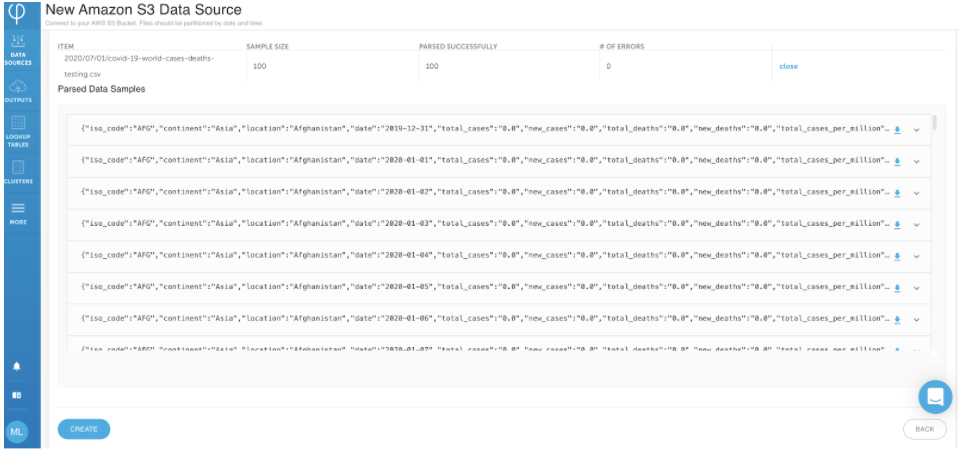Expand the 2020-01-06 sample row

click(917, 320)
